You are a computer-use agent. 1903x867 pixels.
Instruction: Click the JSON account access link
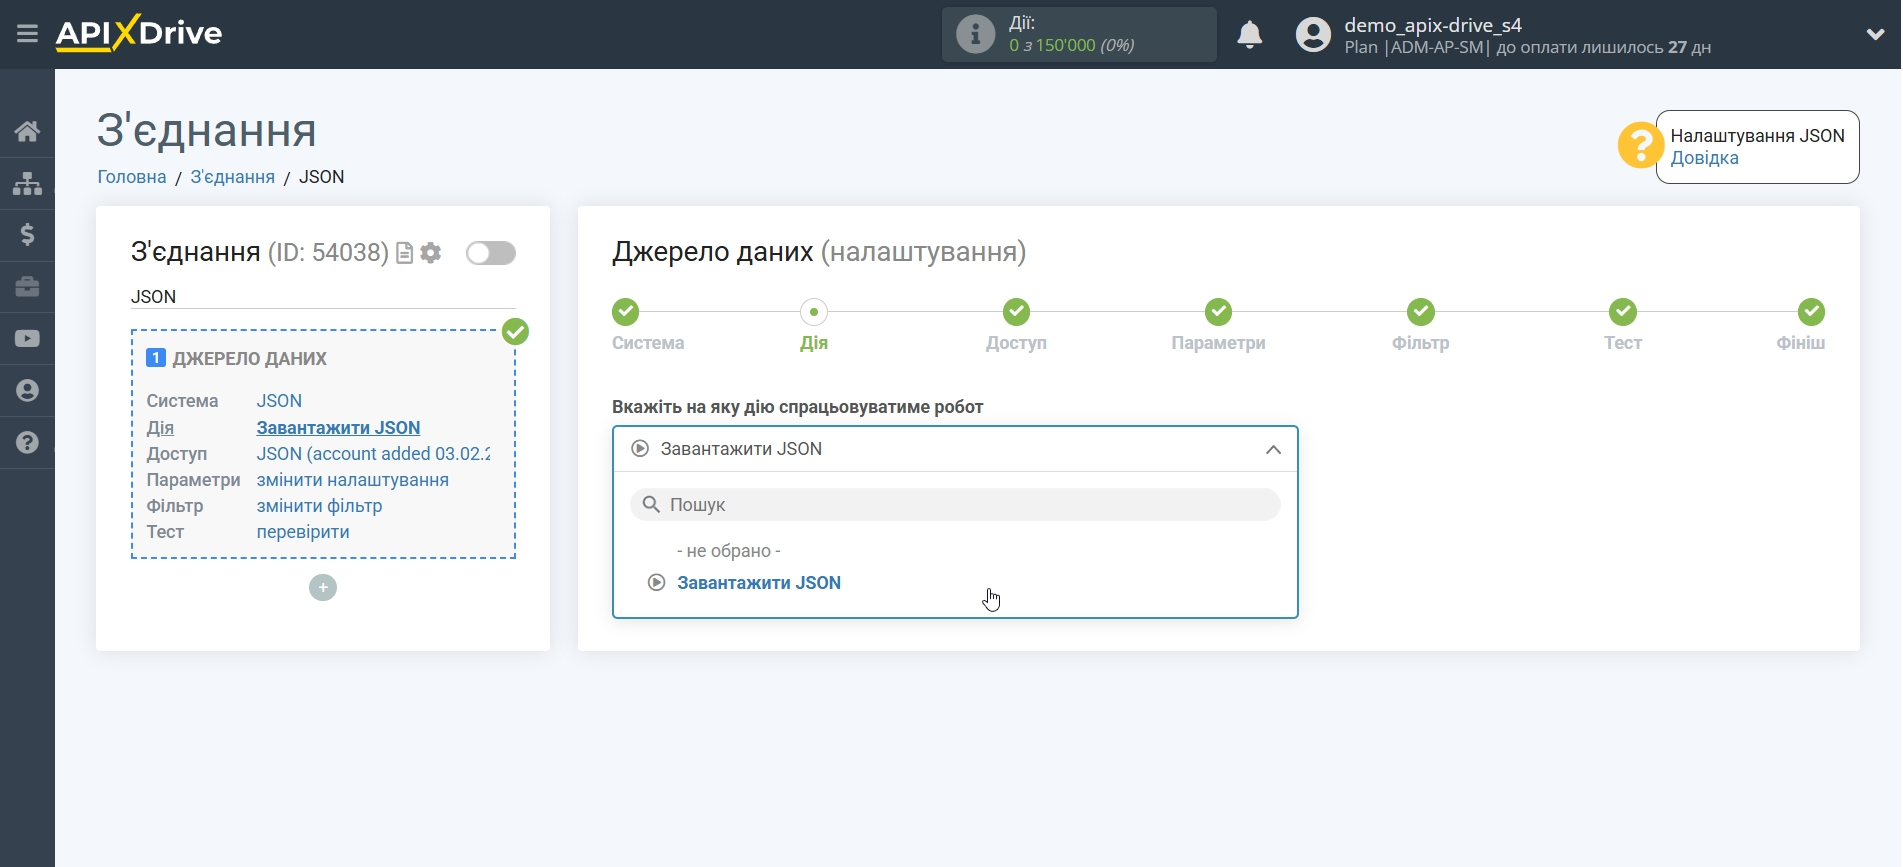tap(373, 454)
